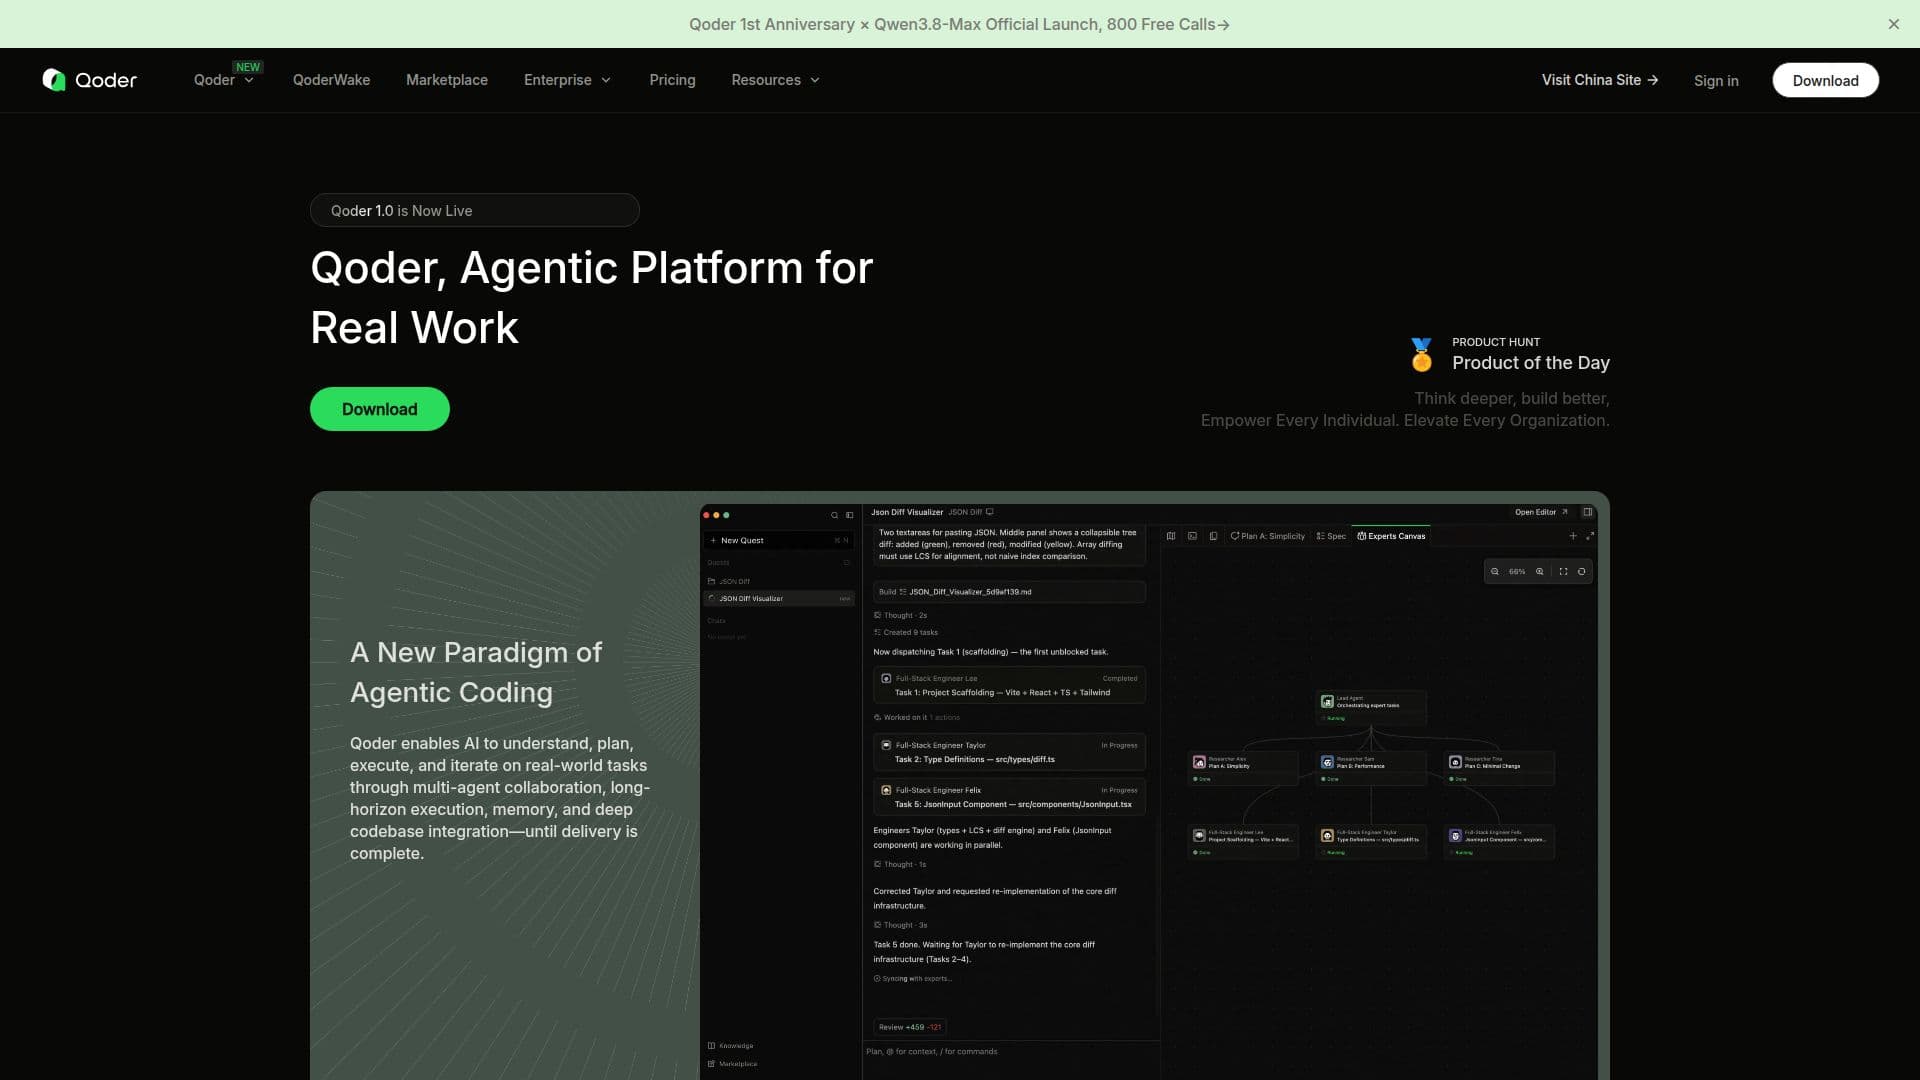The image size is (1920, 1080).
Task: Click New Quest in the app preview
Action: click(778, 540)
